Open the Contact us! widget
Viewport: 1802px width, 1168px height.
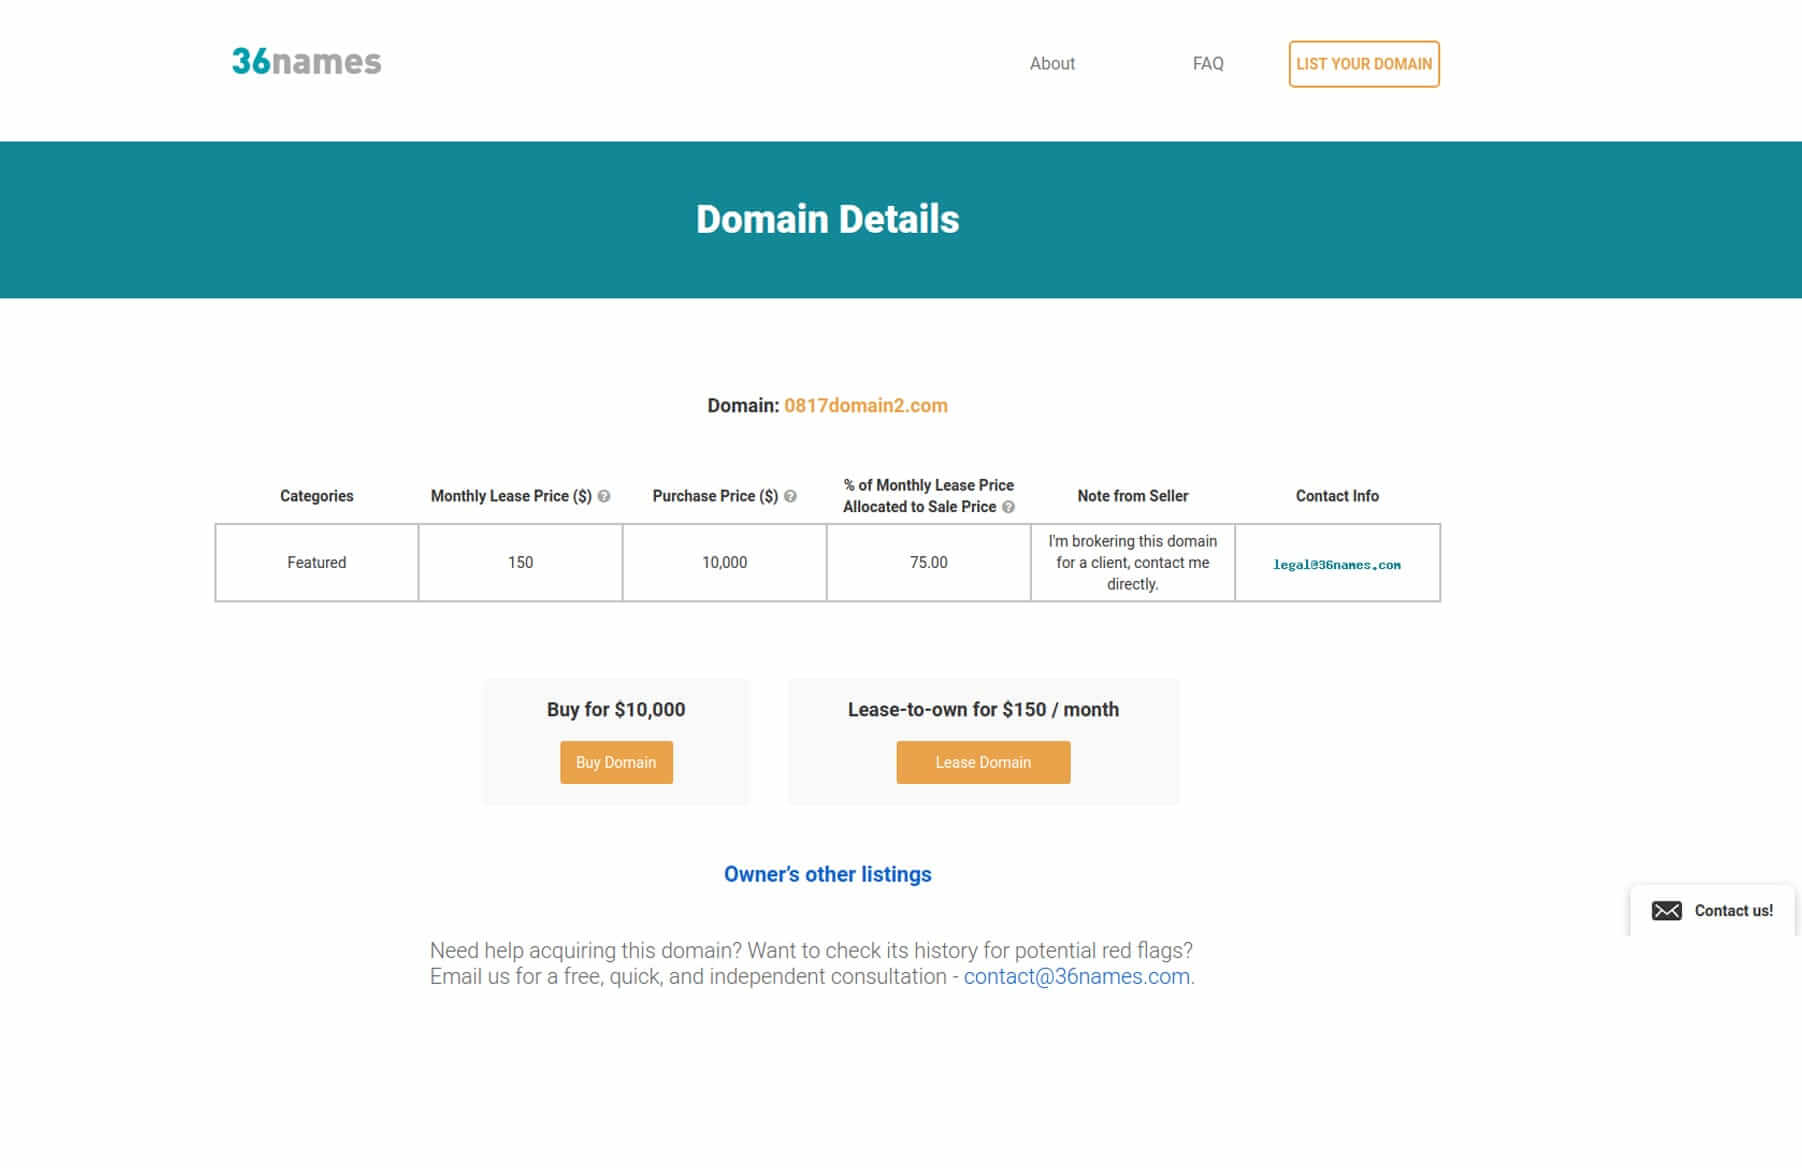(x=1713, y=910)
